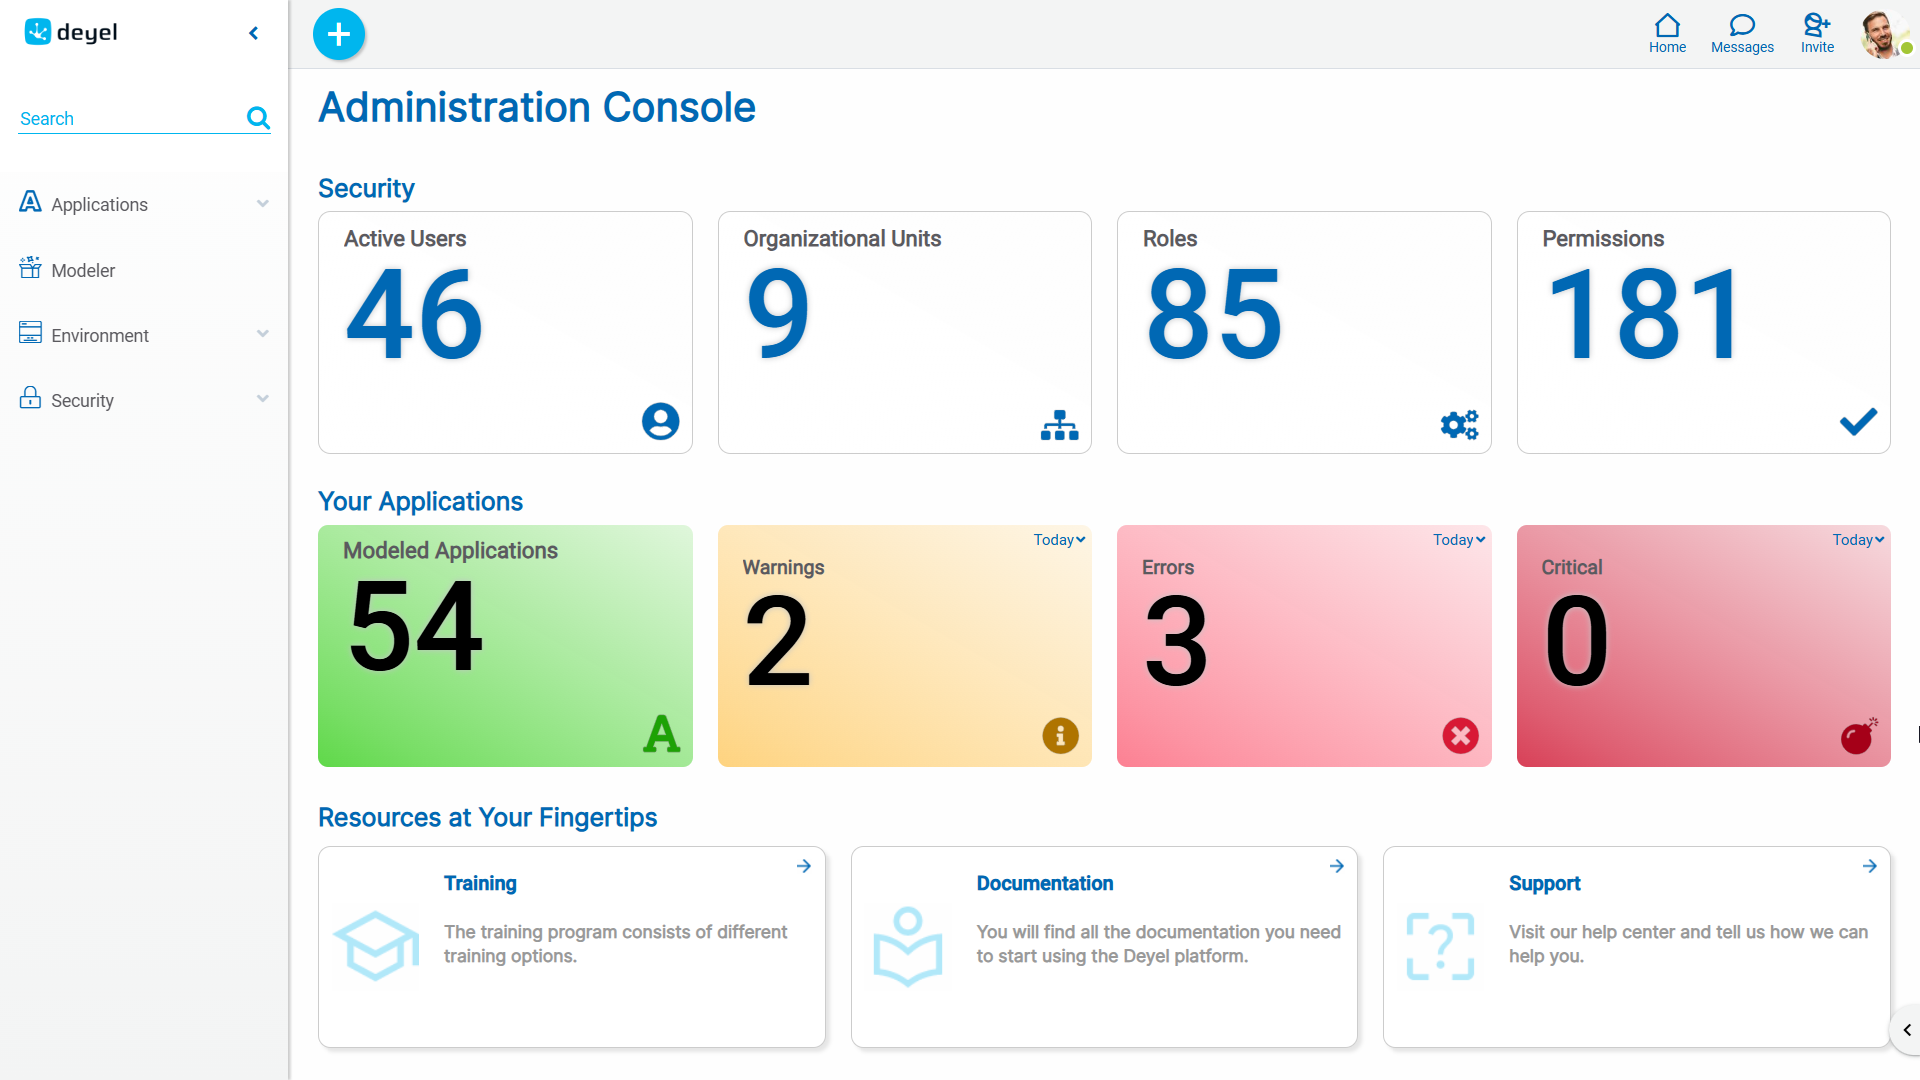Click the Critical bomb icon

click(x=1859, y=736)
